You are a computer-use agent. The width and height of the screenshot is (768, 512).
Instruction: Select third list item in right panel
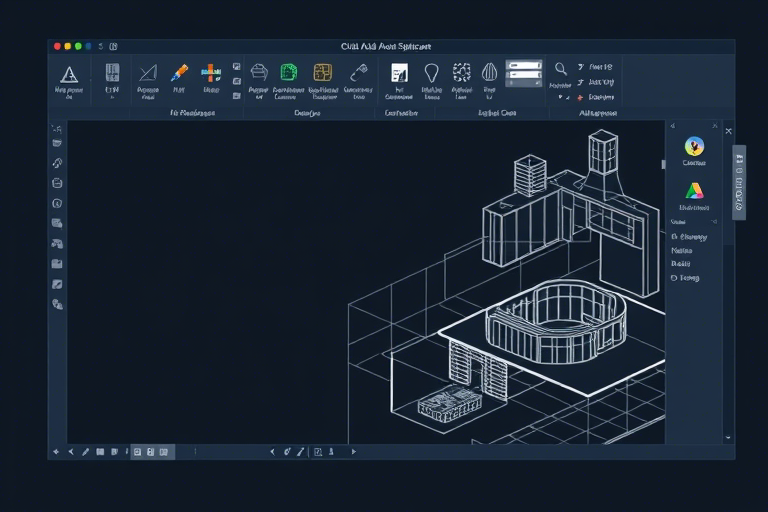(680, 264)
